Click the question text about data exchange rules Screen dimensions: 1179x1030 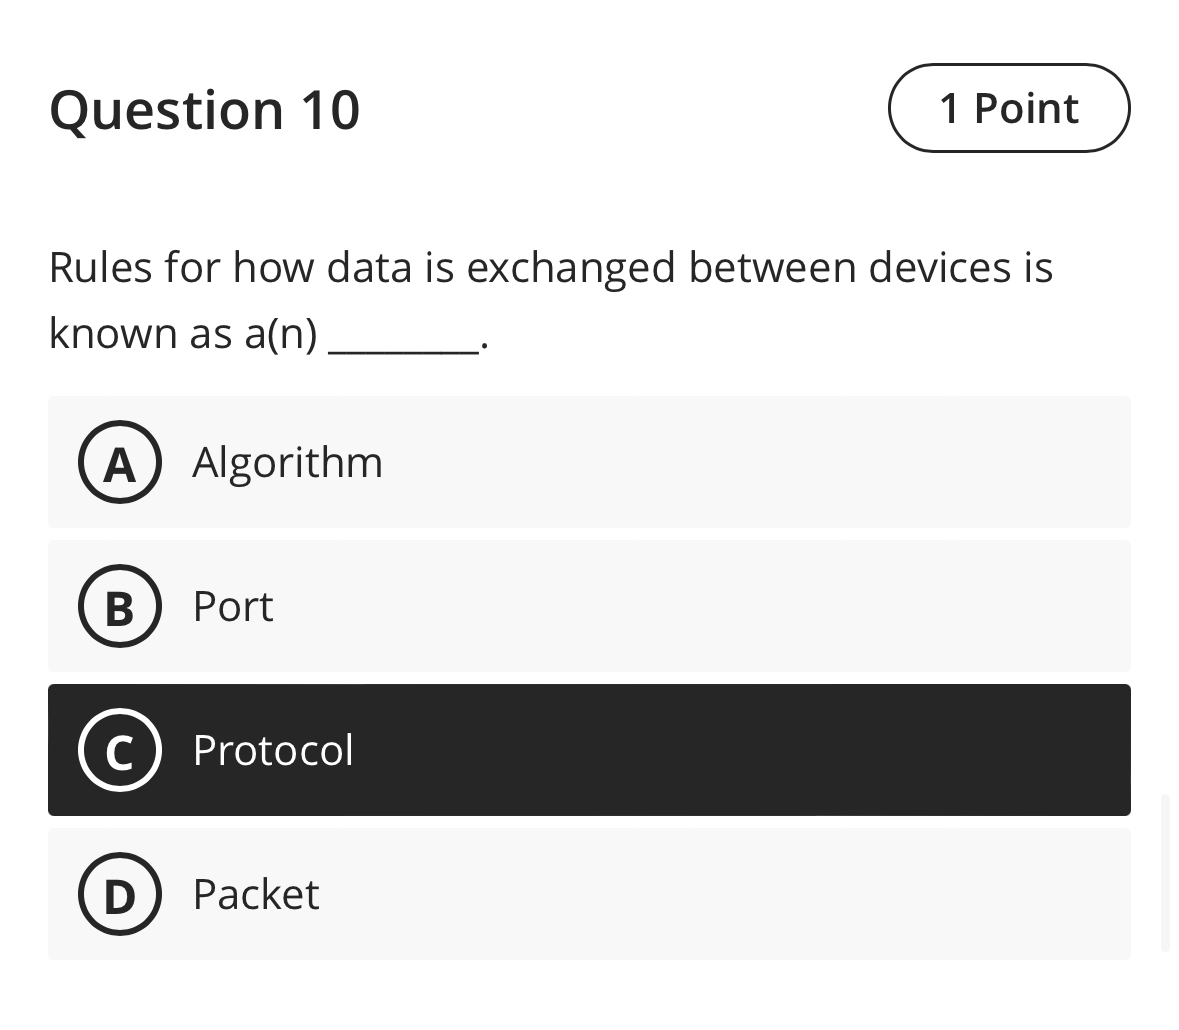[550, 267]
